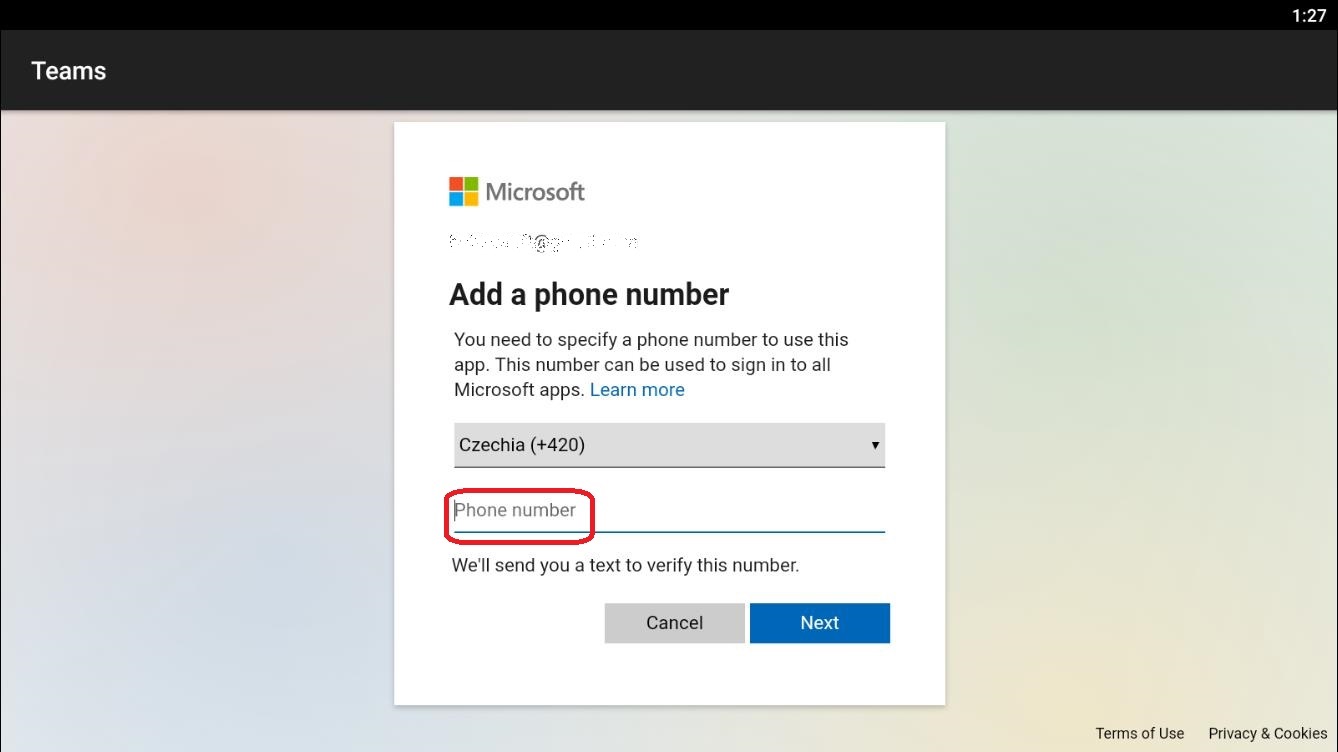
Task: Open the Learn more link
Action: click(x=637, y=390)
